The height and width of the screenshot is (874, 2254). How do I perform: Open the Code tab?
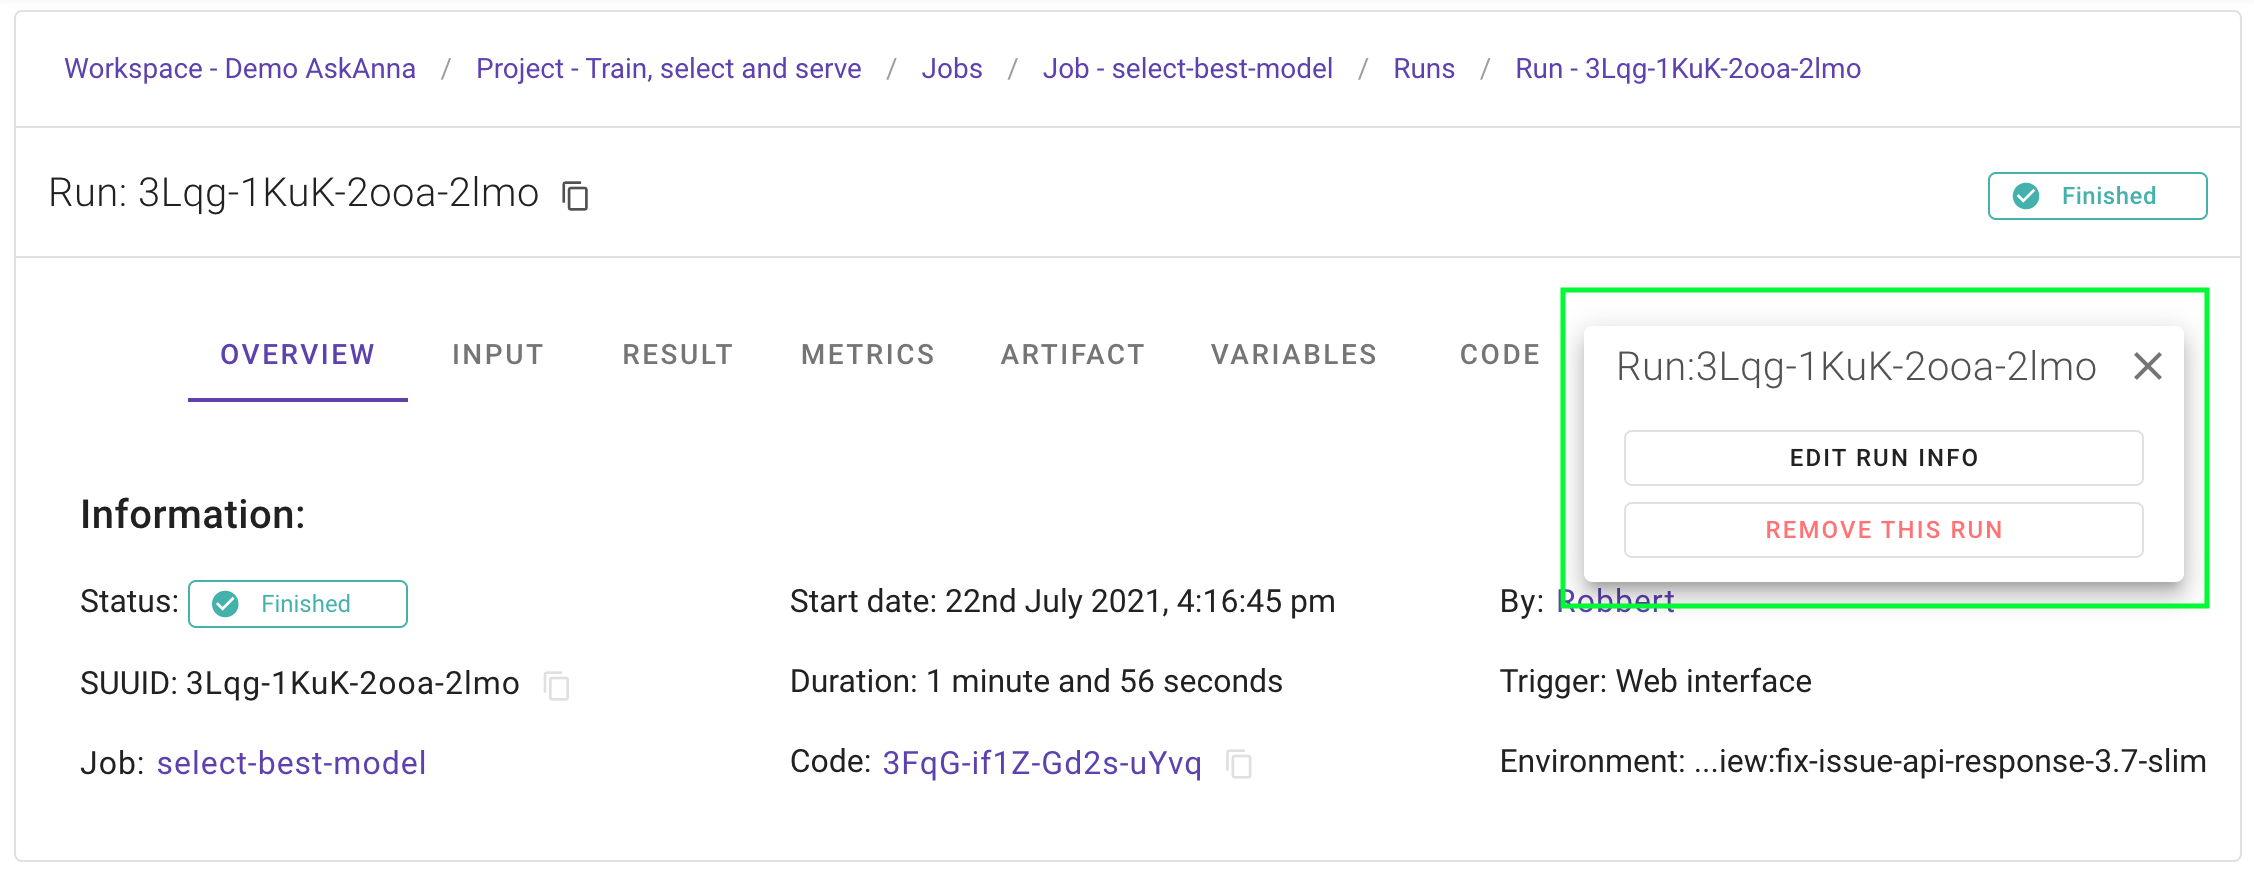point(1499,355)
